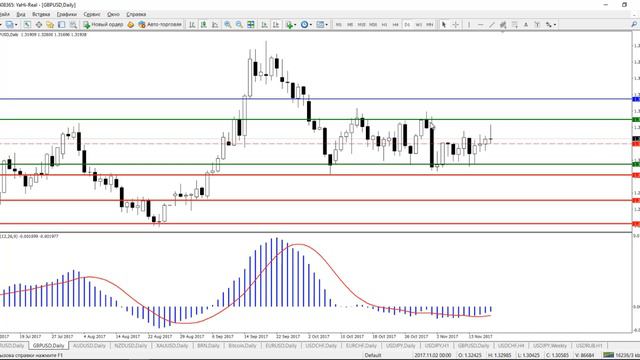Select the Fibonacci Retracement tool
The image size is (640, 360).
[514, 24]
